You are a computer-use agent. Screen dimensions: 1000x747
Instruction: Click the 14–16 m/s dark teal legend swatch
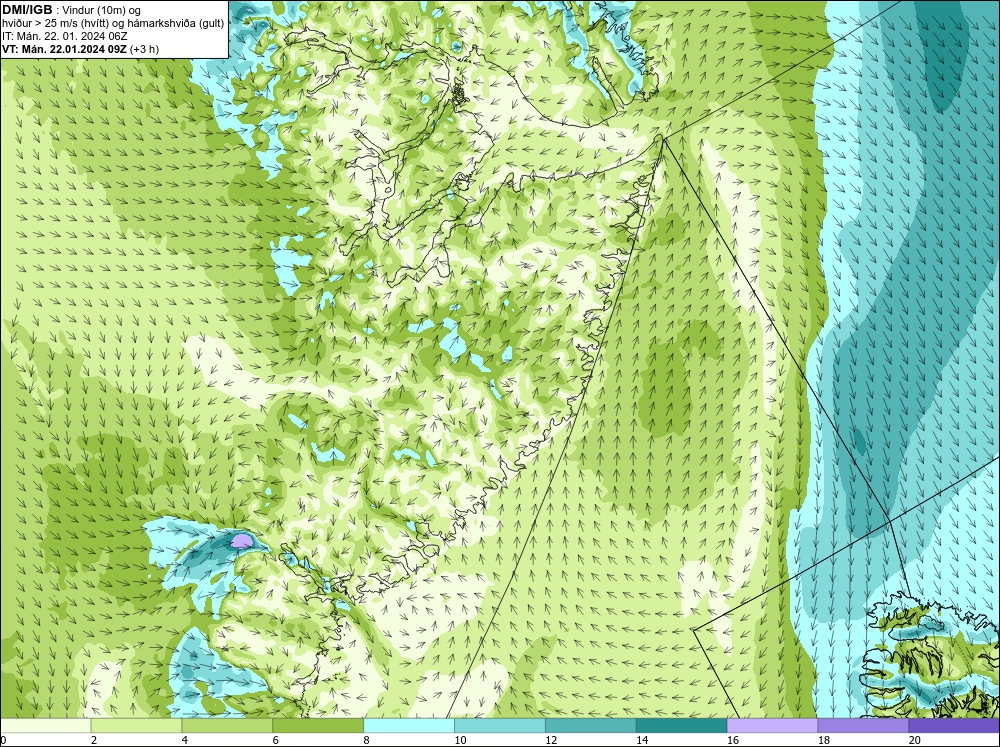click(x=681, y=725)
